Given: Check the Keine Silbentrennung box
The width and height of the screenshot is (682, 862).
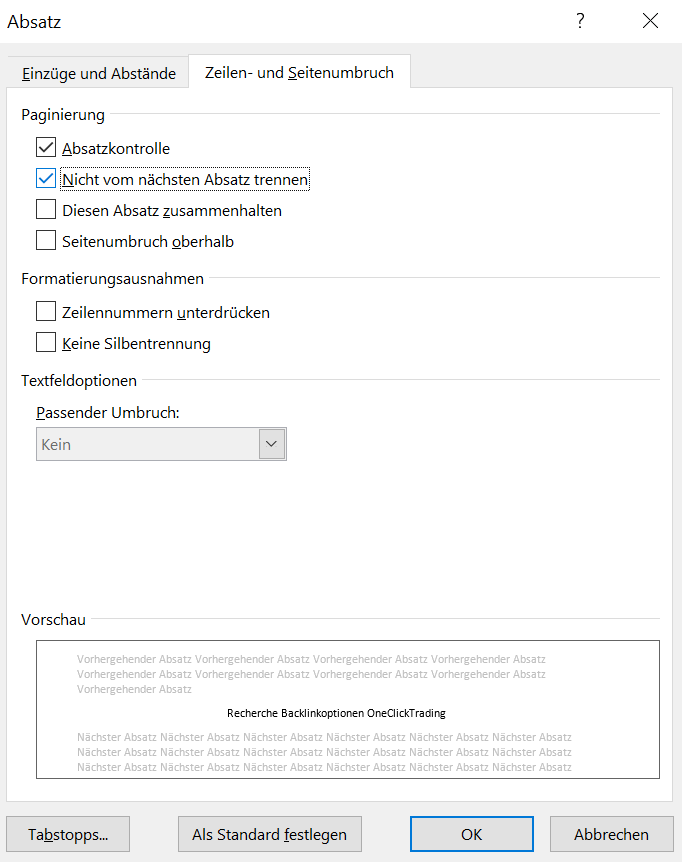Looking at the screenshot, I should click(46, 343).
